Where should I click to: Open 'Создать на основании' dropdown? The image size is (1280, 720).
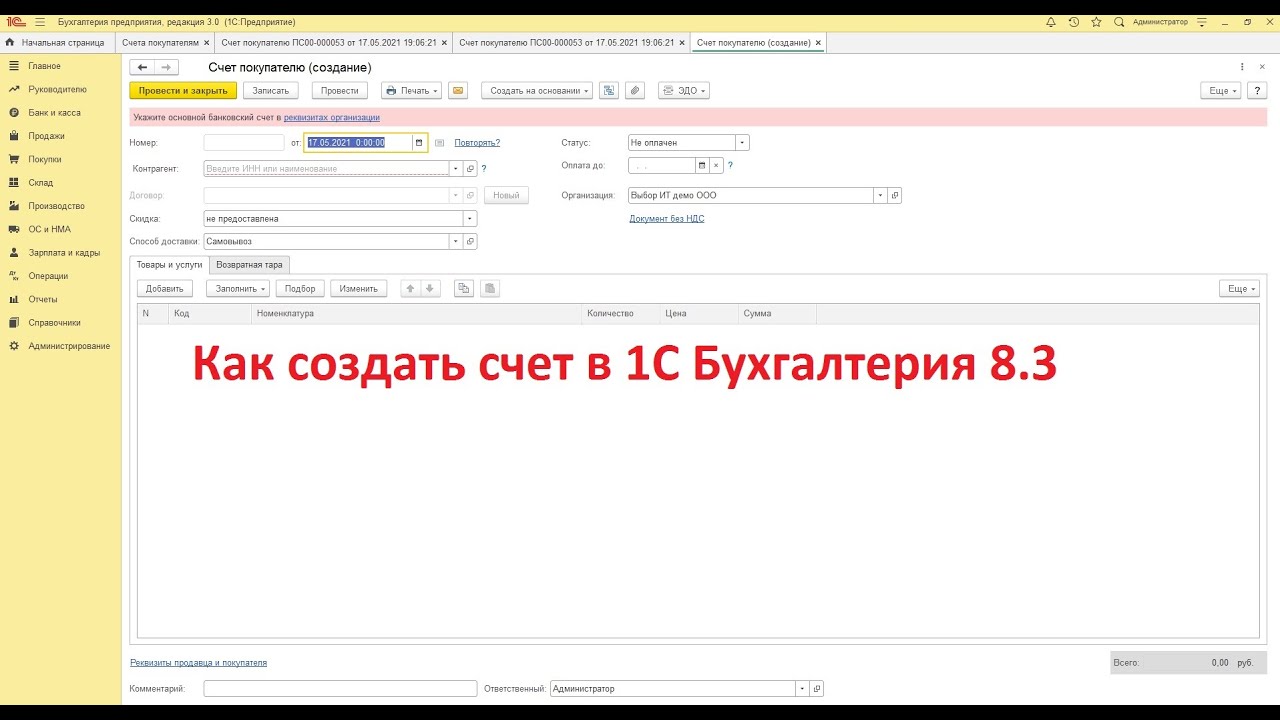537,90
